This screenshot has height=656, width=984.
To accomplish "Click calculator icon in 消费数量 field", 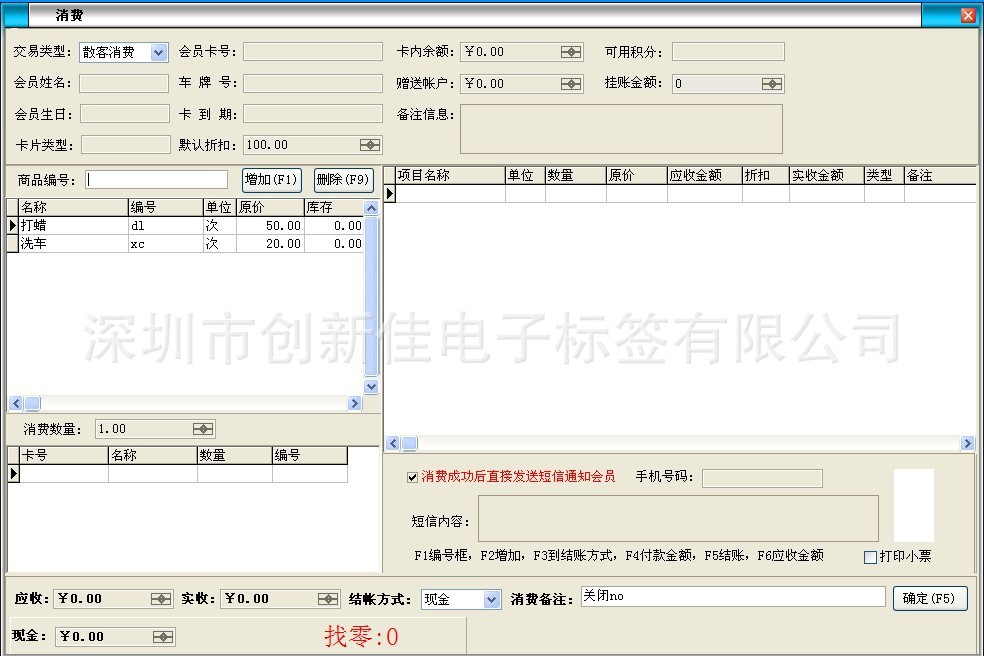I will [203, 429].
